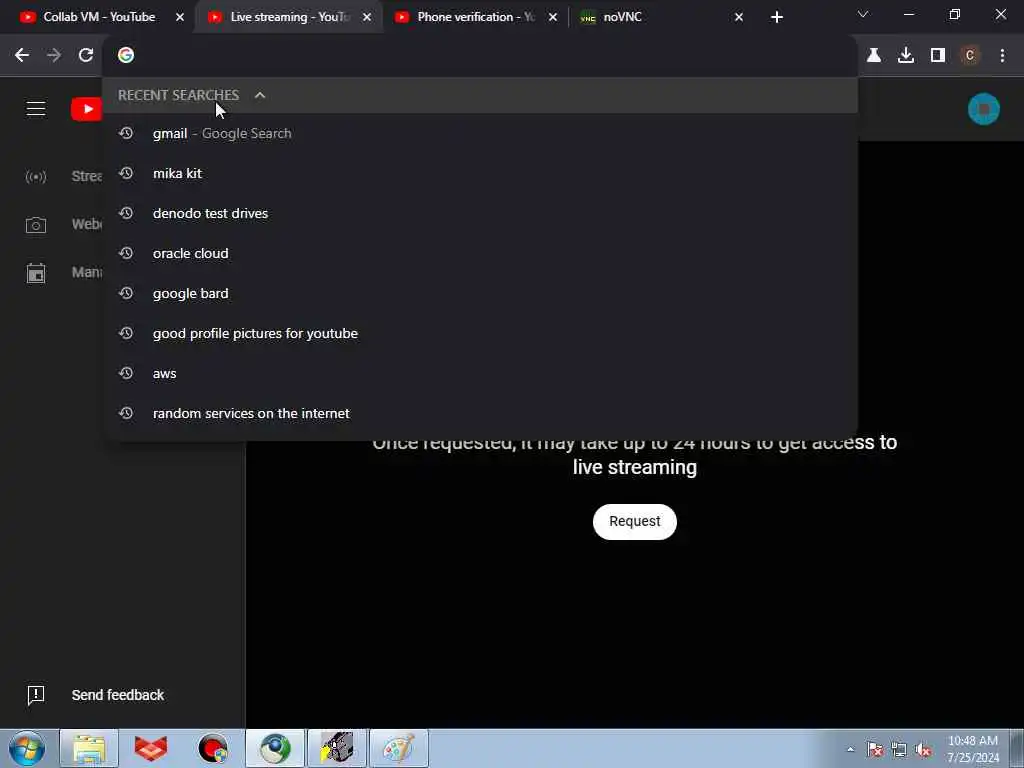The image size is (1024, 768).
Task: Select the Webcam camera sidebar icon
Action: pyautogui.click(x=36, y=225)
